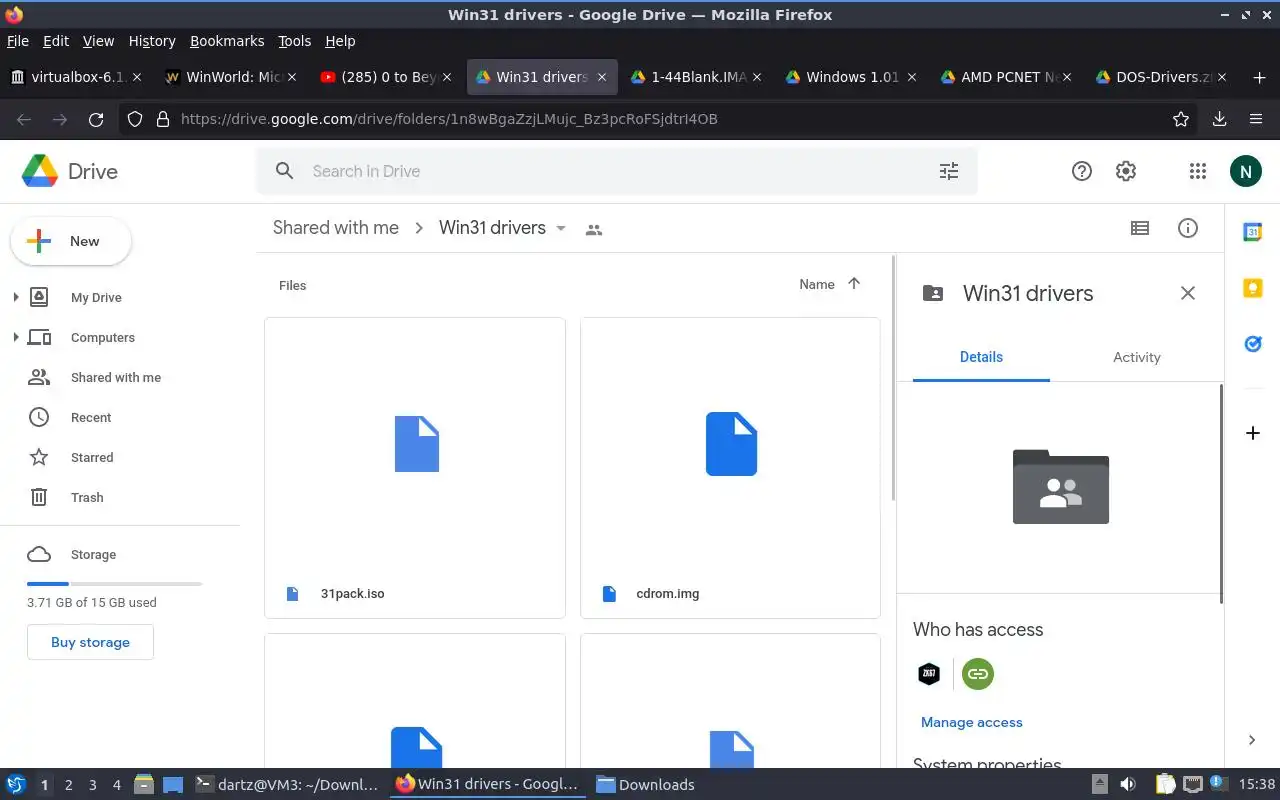1280x800 pixels.
Task: Switch to WinWorld browser tab
Action: tap(230, 77)
